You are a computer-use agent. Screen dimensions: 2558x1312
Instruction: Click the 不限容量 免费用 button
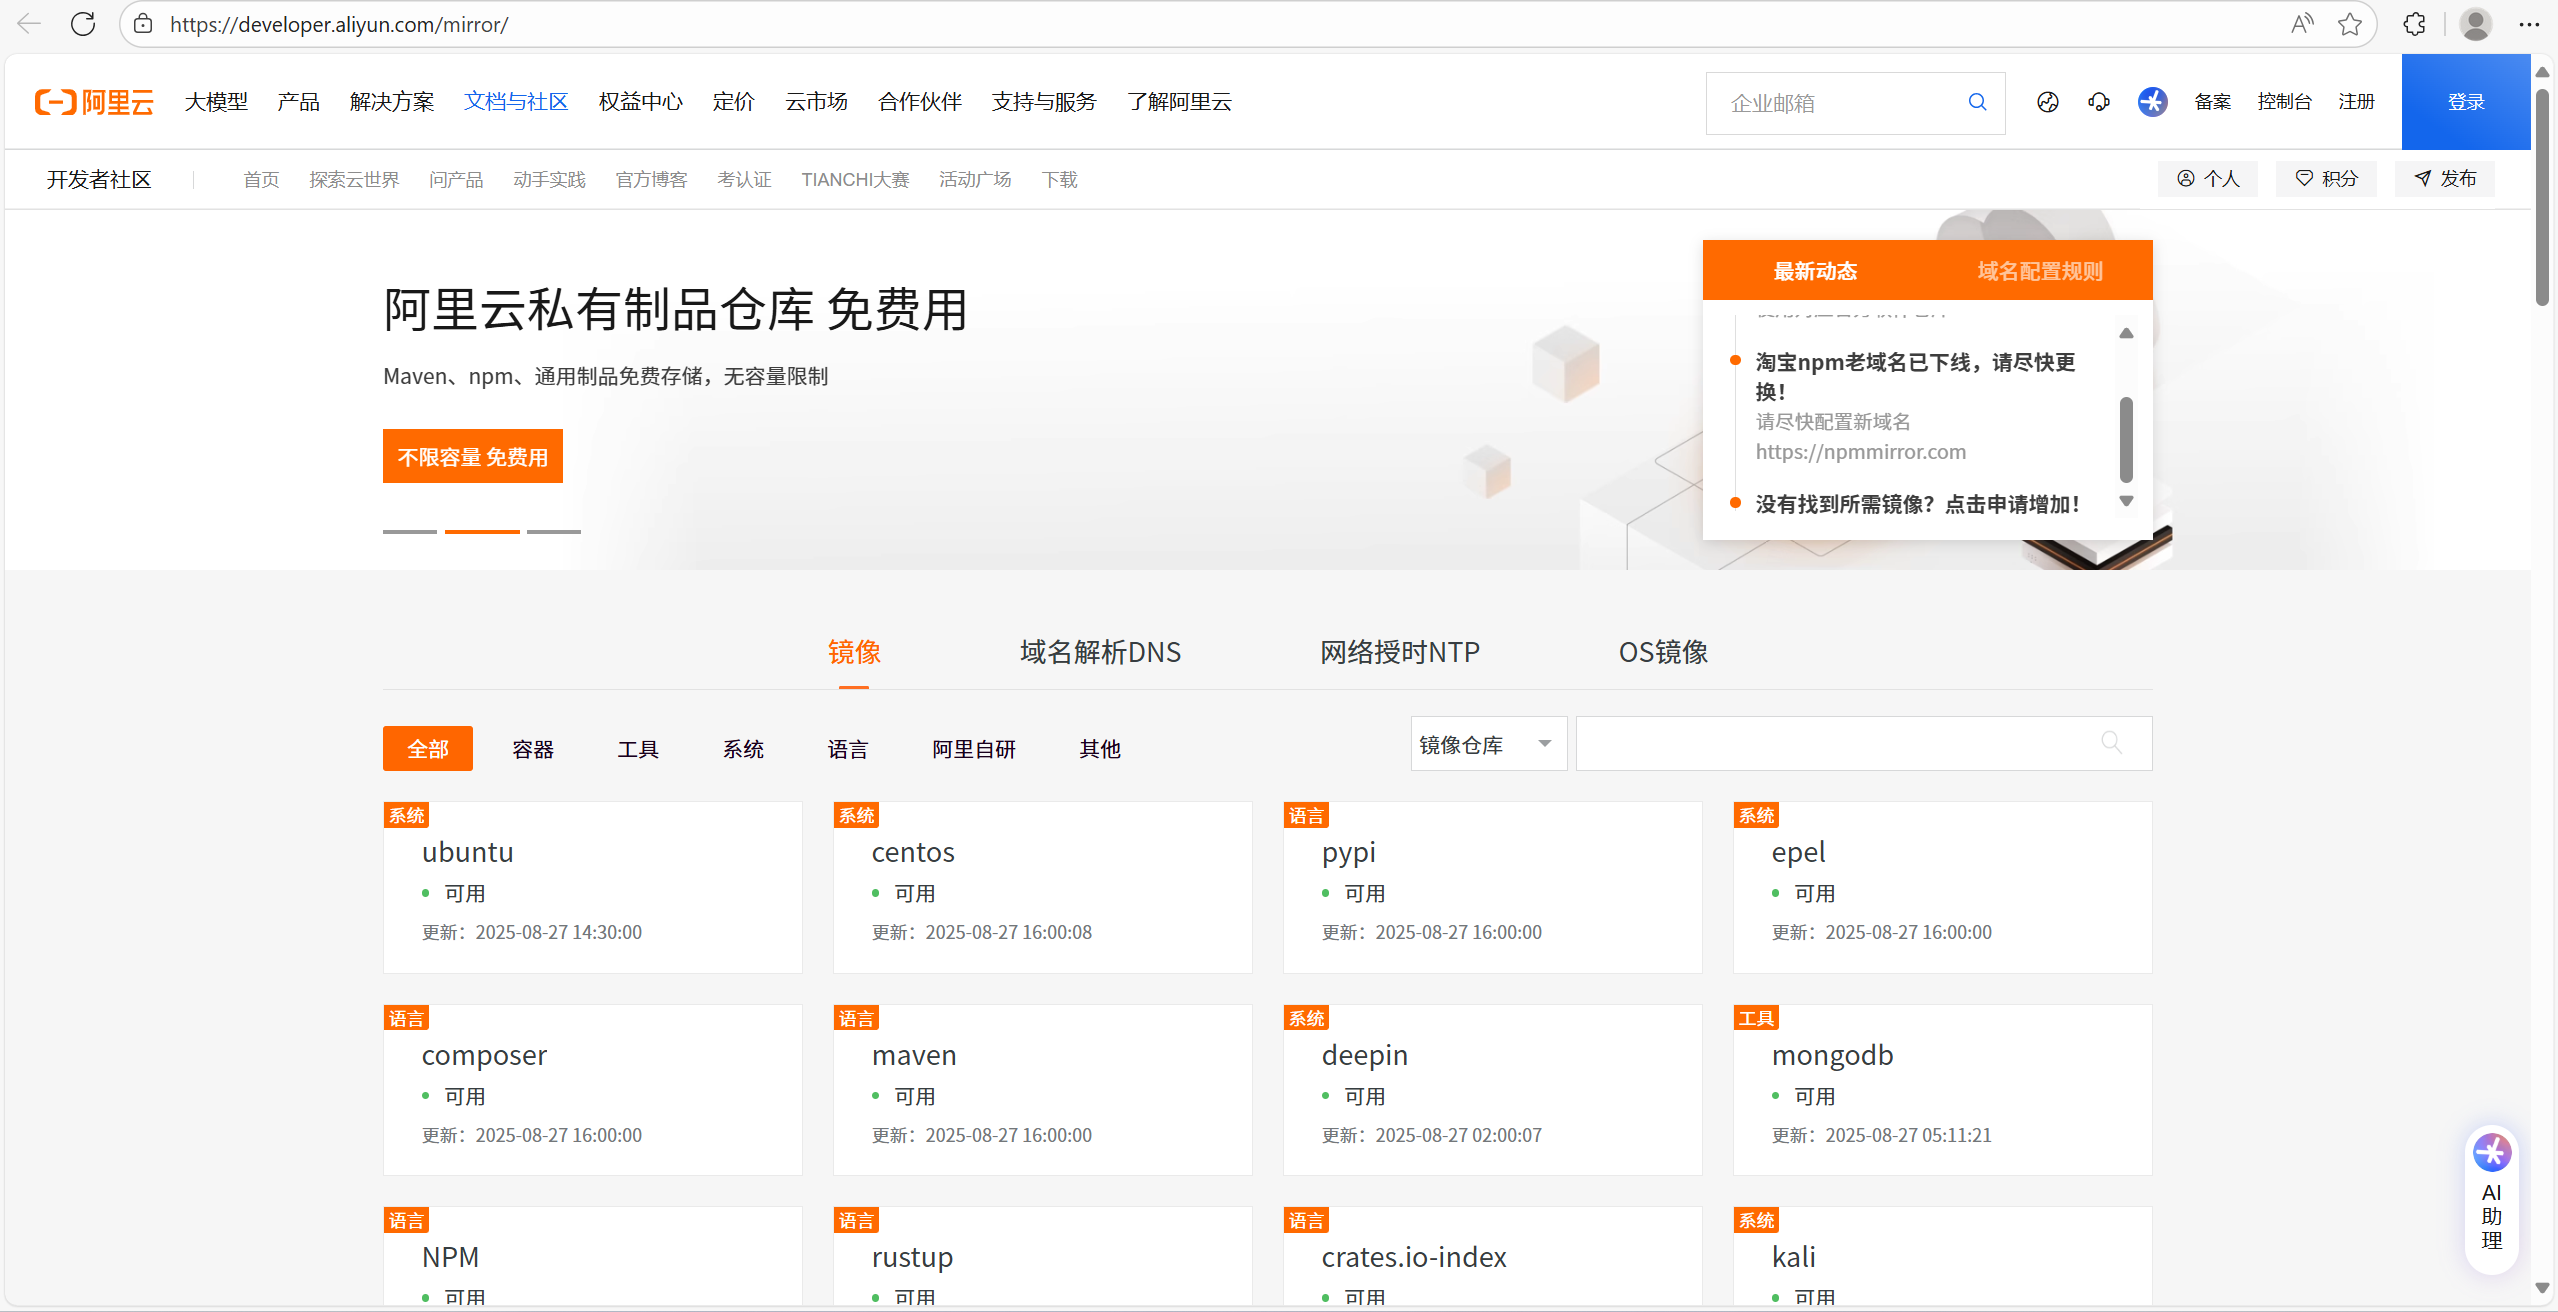[x=472, y=457]
